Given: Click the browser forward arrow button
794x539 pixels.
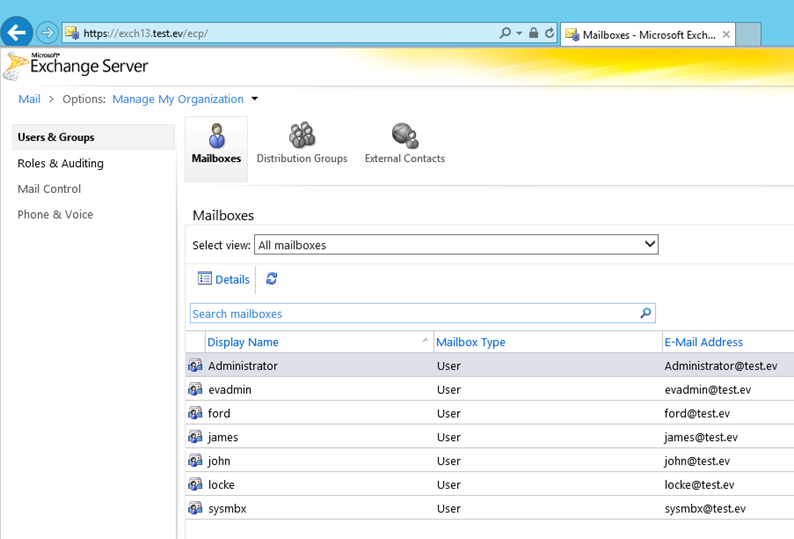Looking at the screenshot, I should coord(48,33).
